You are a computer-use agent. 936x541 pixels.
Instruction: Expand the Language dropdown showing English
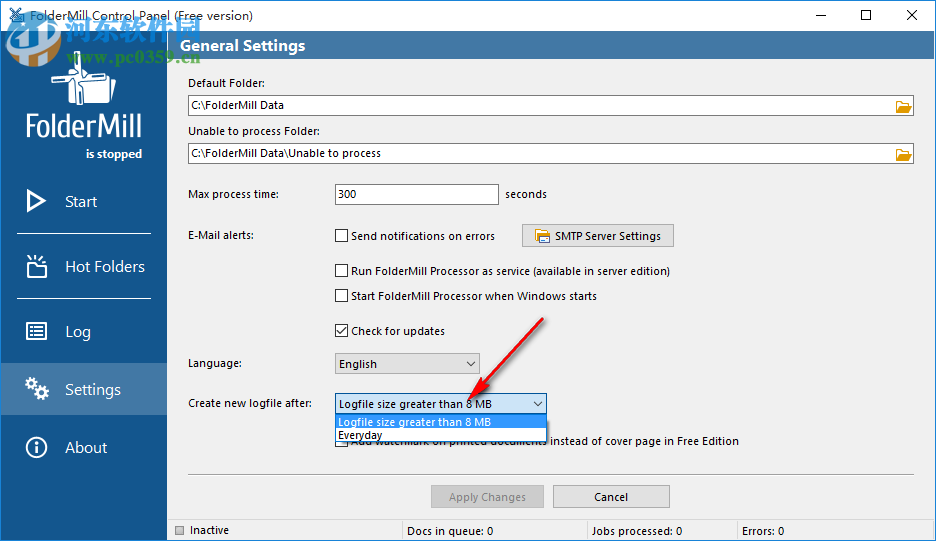[407, 364]
